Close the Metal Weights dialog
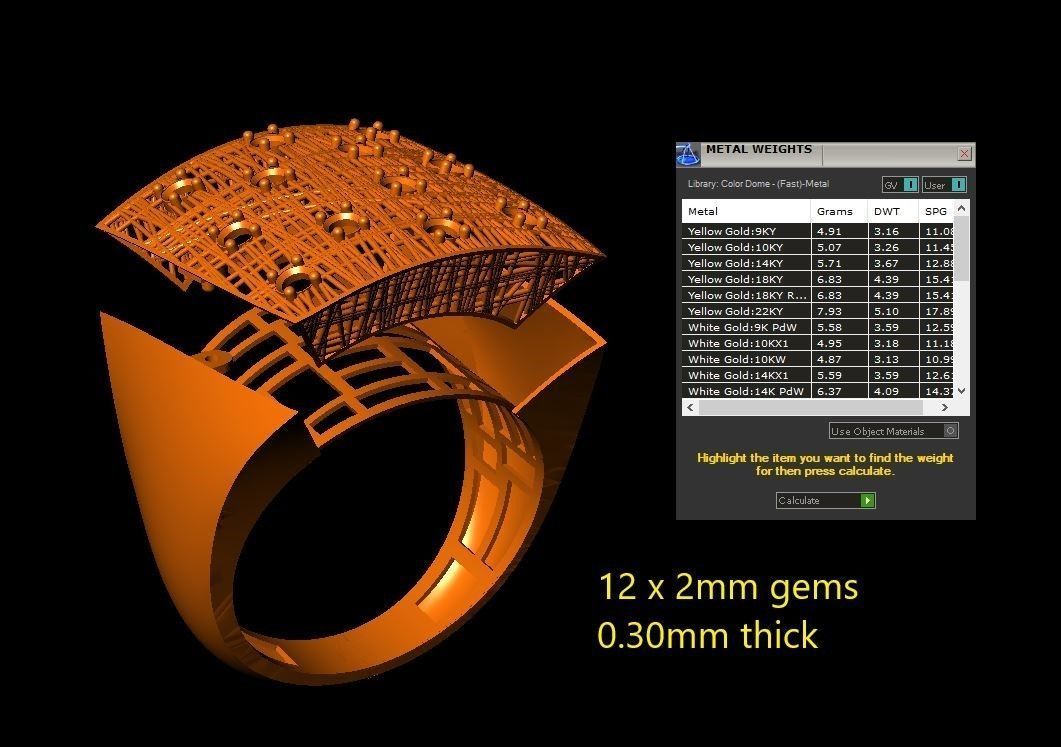Screen dimensions: 1061x747 coord(964,154)
